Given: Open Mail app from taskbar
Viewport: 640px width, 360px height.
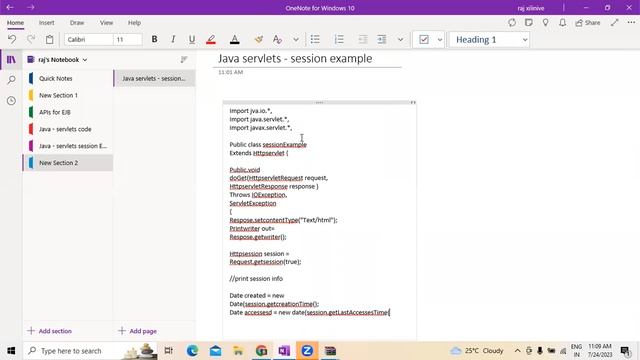Looking at the screenshot, I should (215, 351).
